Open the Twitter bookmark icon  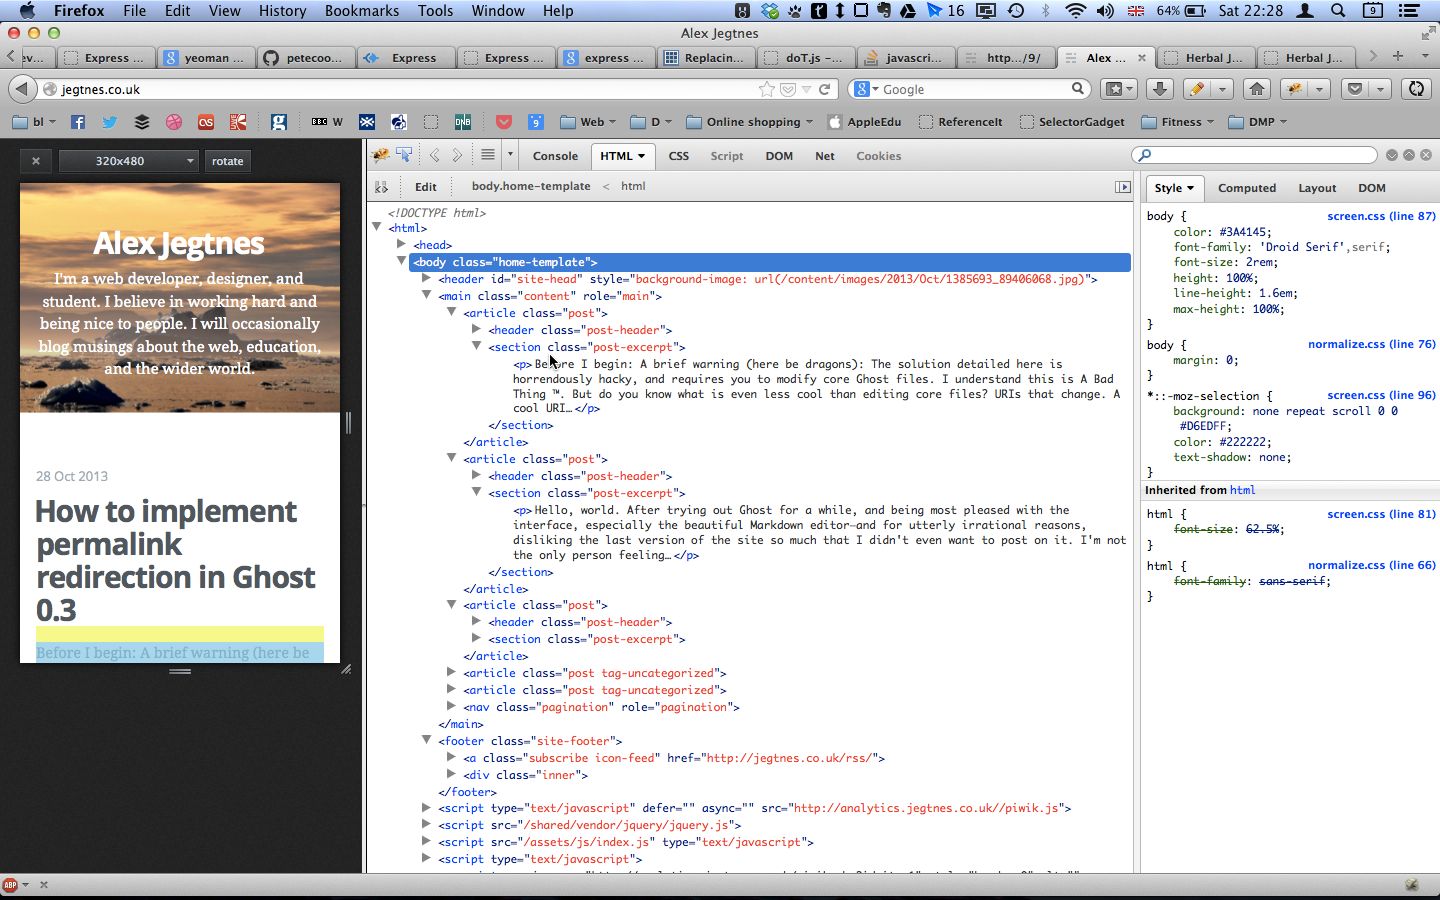click(x=110, y=122)
